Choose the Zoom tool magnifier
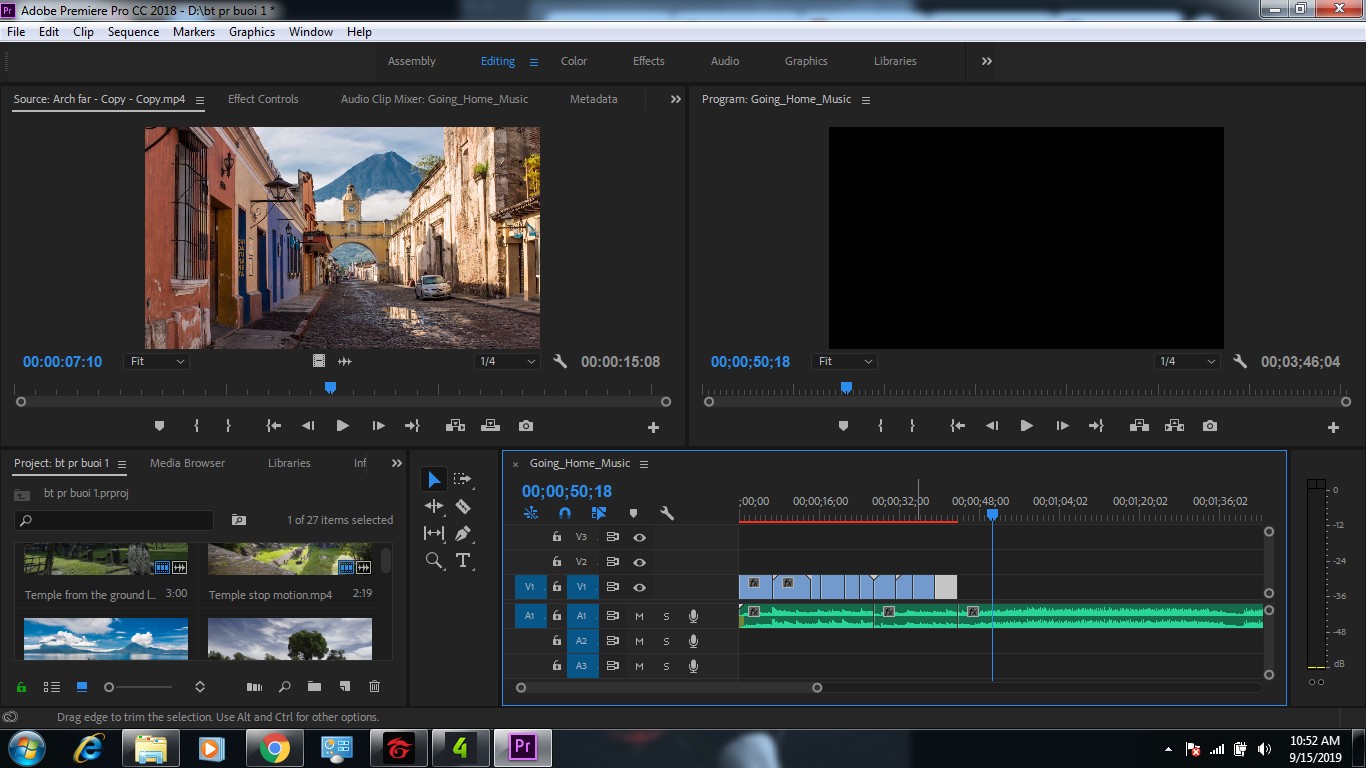This screenshot has height=768, width=1366. [434, 560]
